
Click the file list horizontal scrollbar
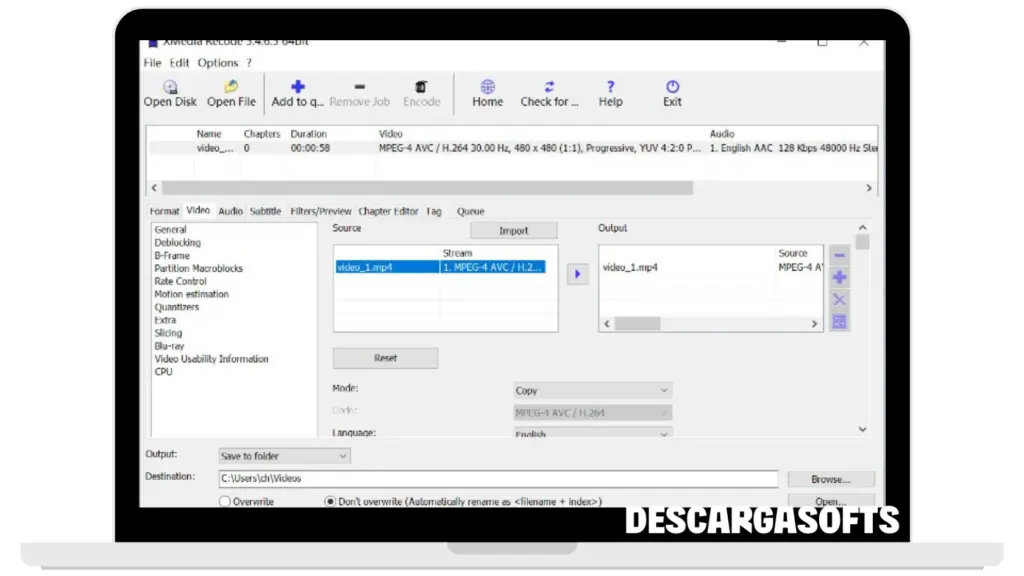[427, 188]
